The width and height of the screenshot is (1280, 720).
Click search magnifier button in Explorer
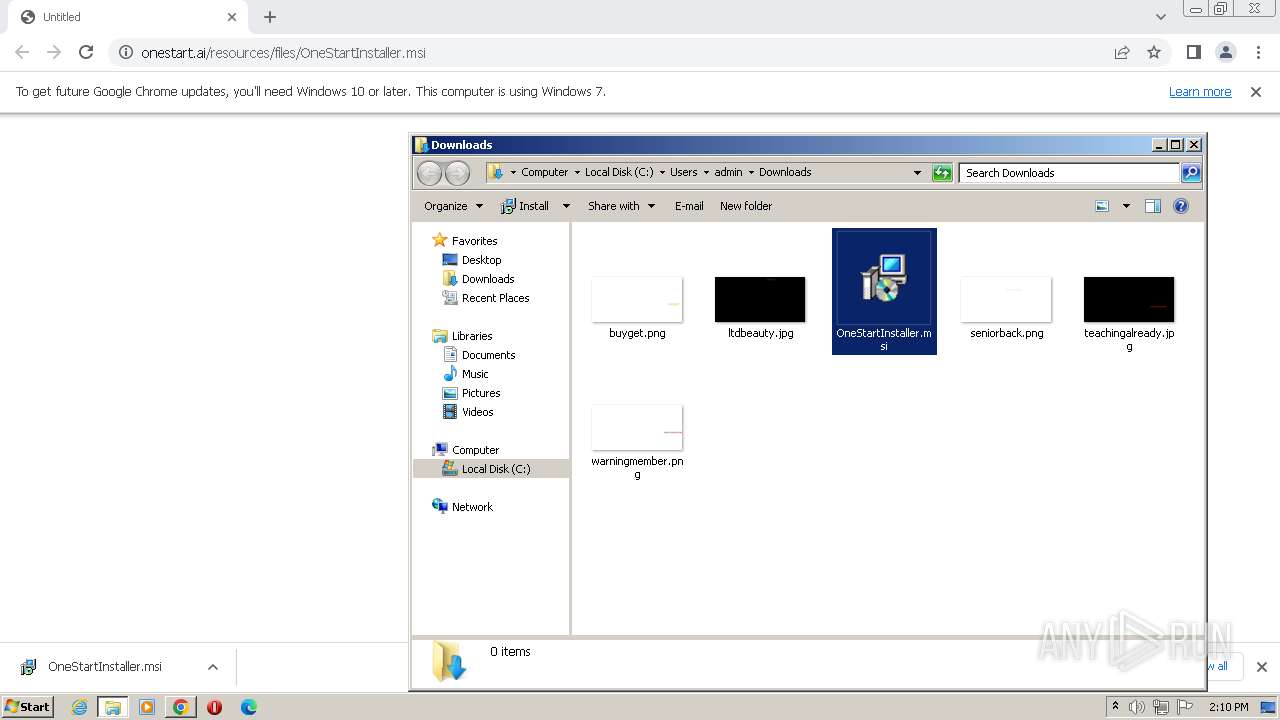(x=1191, y=173)
